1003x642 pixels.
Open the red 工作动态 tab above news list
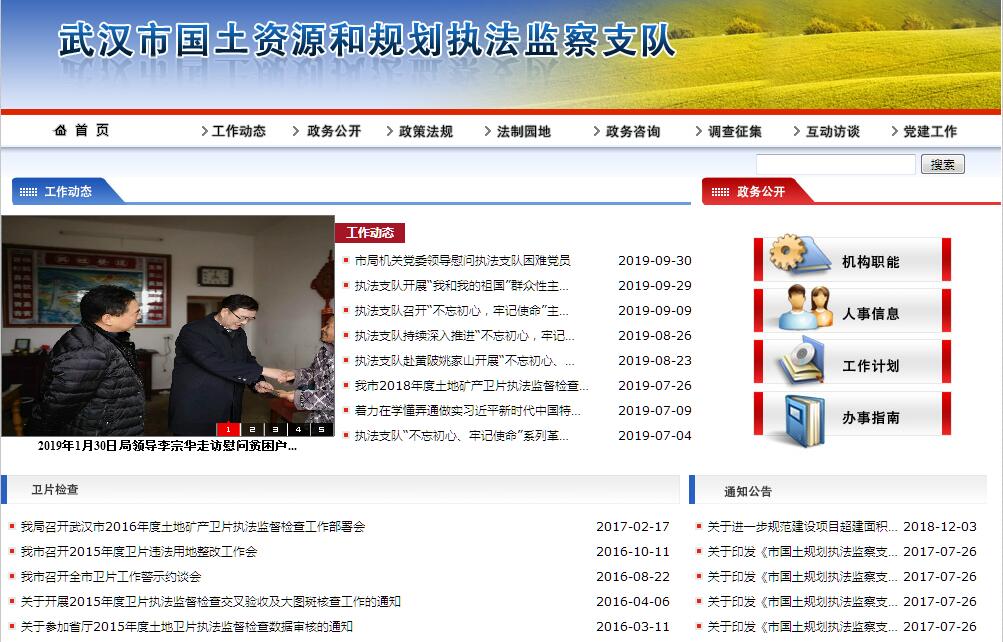coord(370,233)
